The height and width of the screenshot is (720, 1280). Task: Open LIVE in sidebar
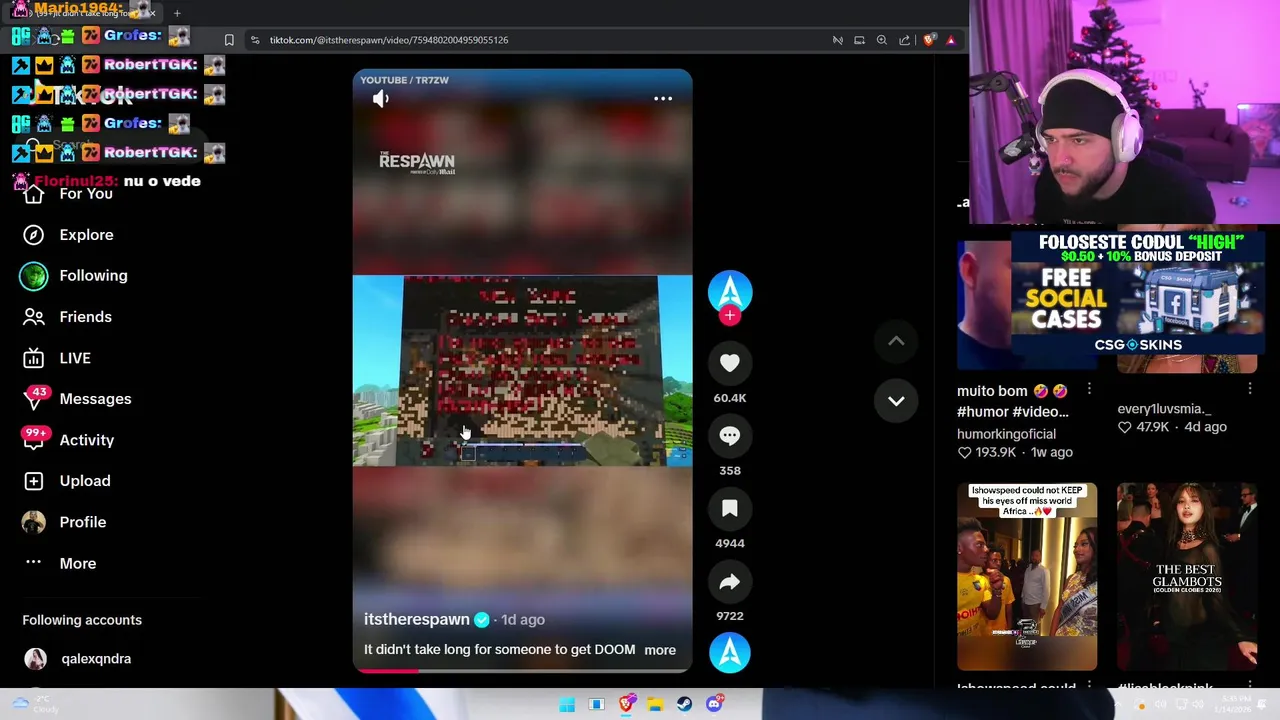click(x=75, y=358)
